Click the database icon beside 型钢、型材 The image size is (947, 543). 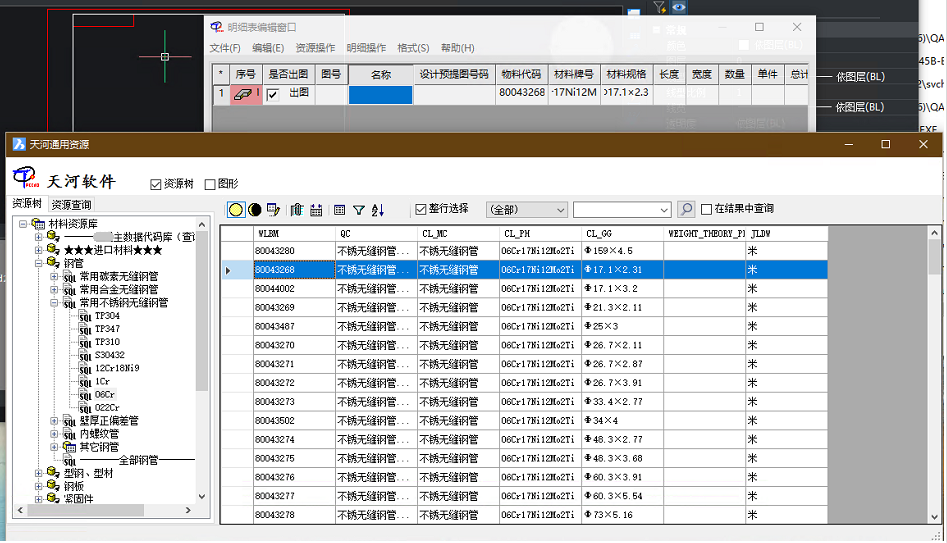tap(54, 472)
